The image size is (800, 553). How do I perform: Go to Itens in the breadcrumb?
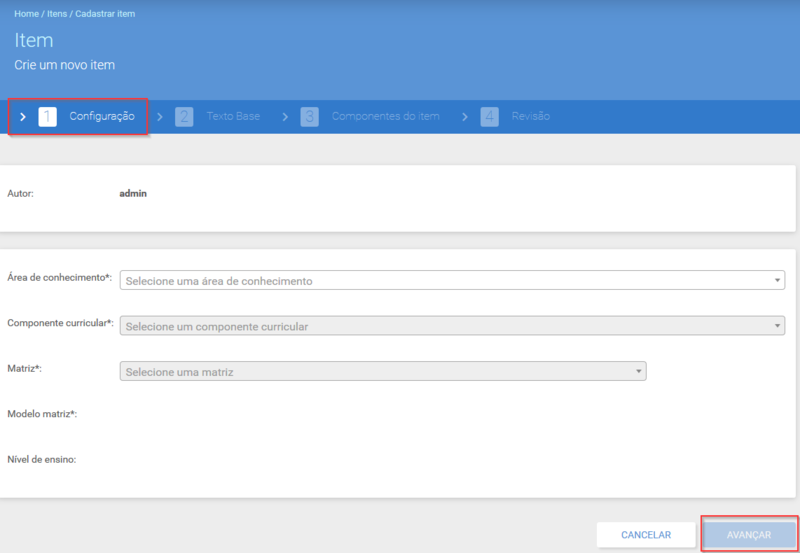pyautogui.click(x=57, y=14)
